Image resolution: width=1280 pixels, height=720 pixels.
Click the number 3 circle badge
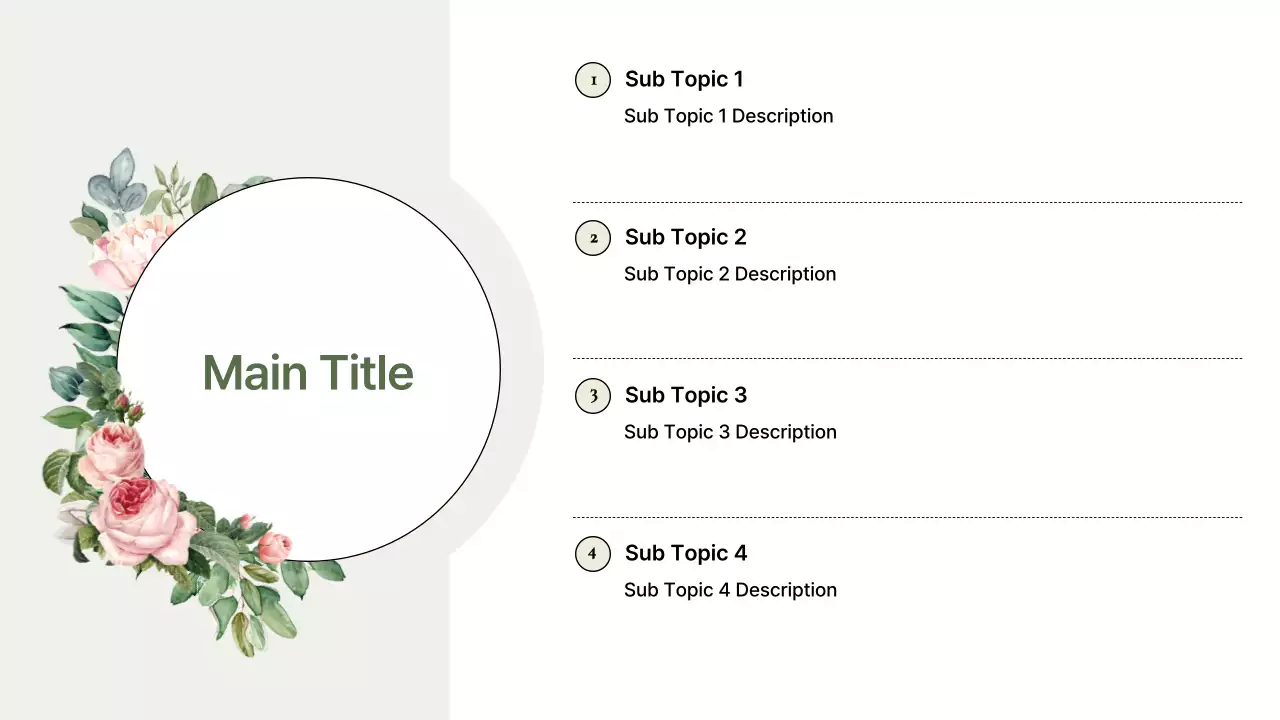coord(593,396)
